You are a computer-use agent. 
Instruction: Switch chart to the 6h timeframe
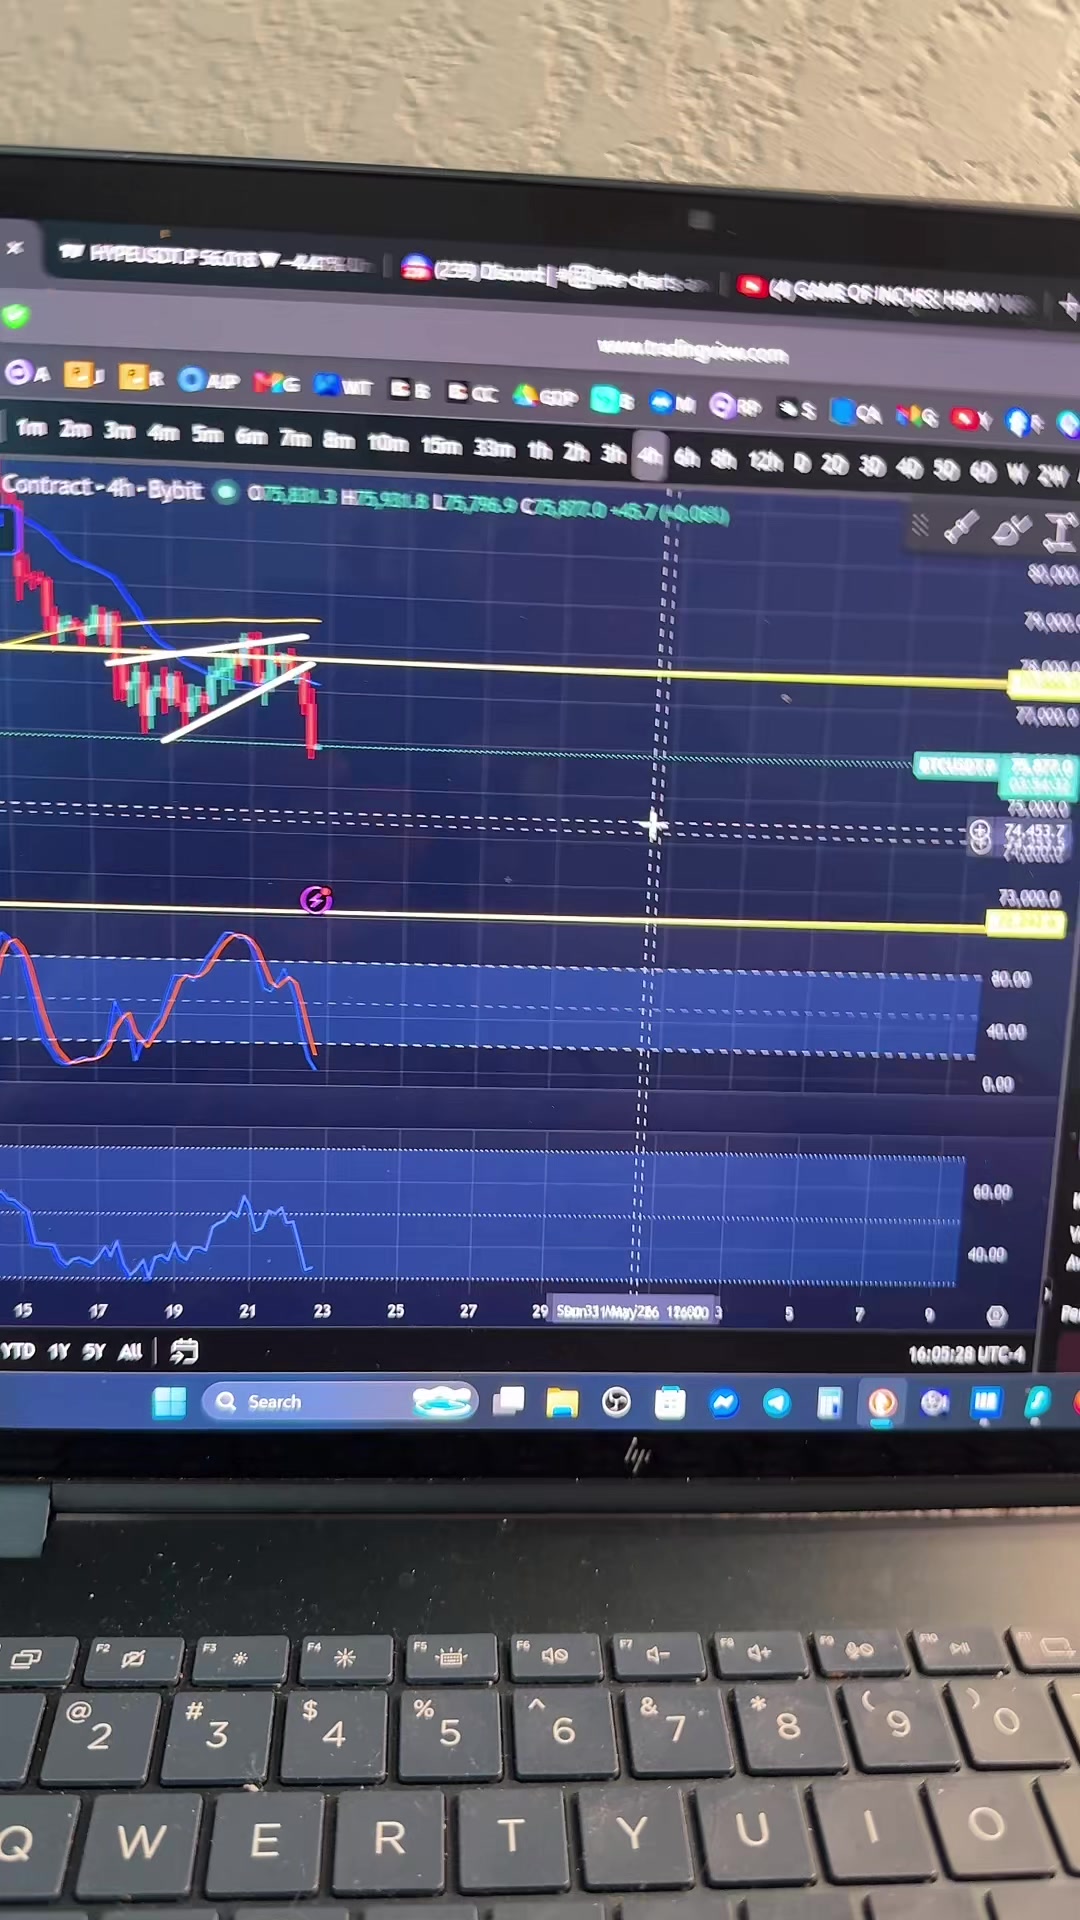687,458
